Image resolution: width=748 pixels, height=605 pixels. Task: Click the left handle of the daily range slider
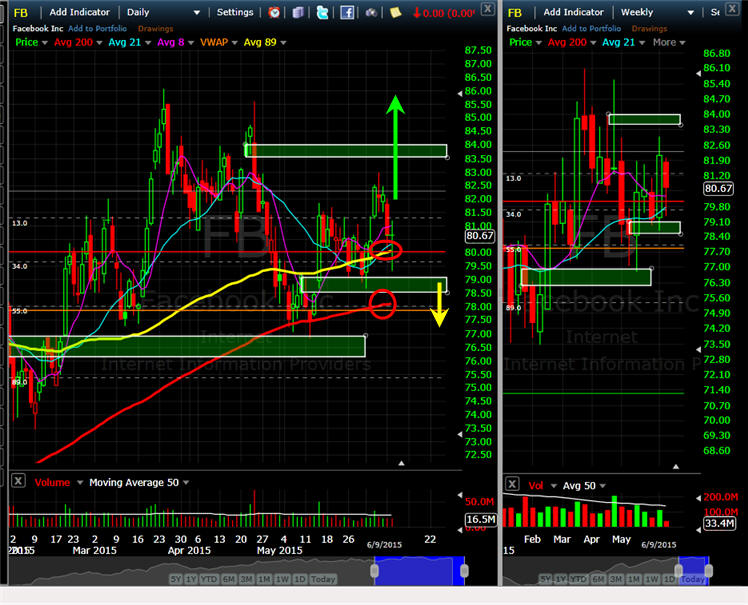[x=374, y=569]
